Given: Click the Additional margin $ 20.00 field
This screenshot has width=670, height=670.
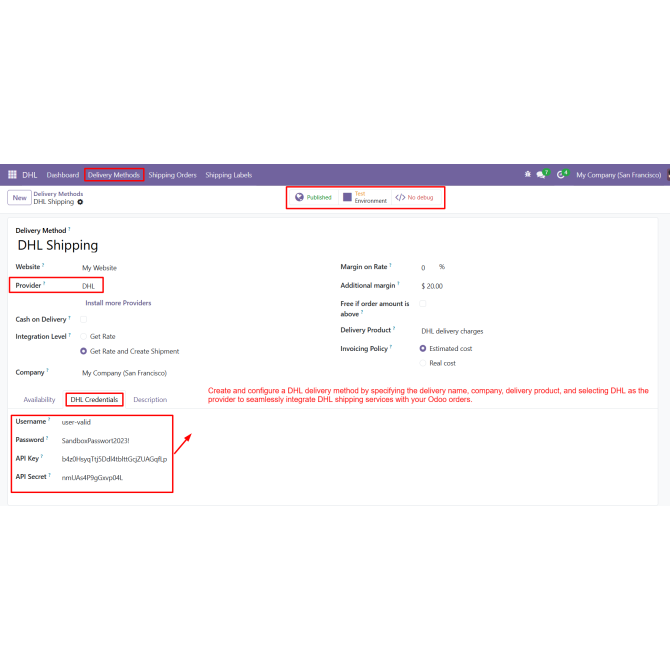Looking at the screenshot, I should tap(432, 286).
